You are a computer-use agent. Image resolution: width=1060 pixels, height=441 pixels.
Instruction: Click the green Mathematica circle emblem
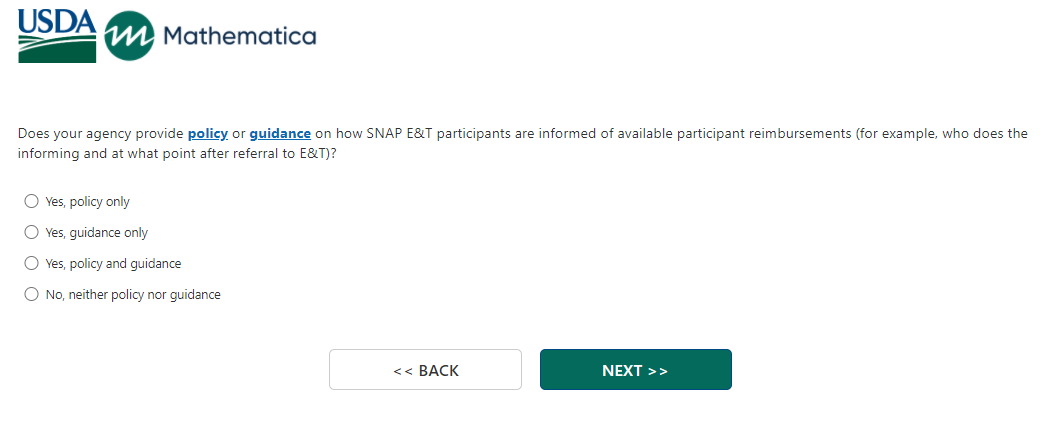129,37
